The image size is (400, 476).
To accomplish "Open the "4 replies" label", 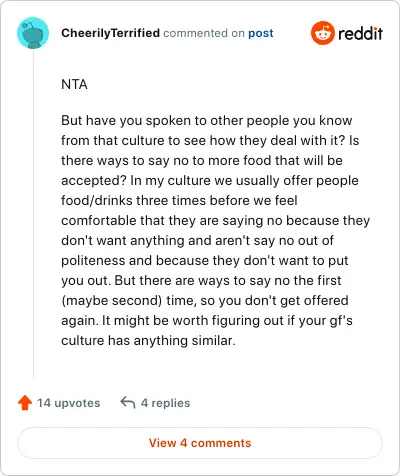I will [165, 403].
